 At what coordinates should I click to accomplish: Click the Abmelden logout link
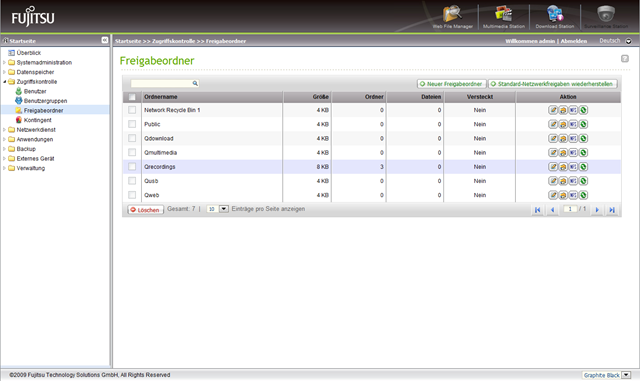pos(573,41)
